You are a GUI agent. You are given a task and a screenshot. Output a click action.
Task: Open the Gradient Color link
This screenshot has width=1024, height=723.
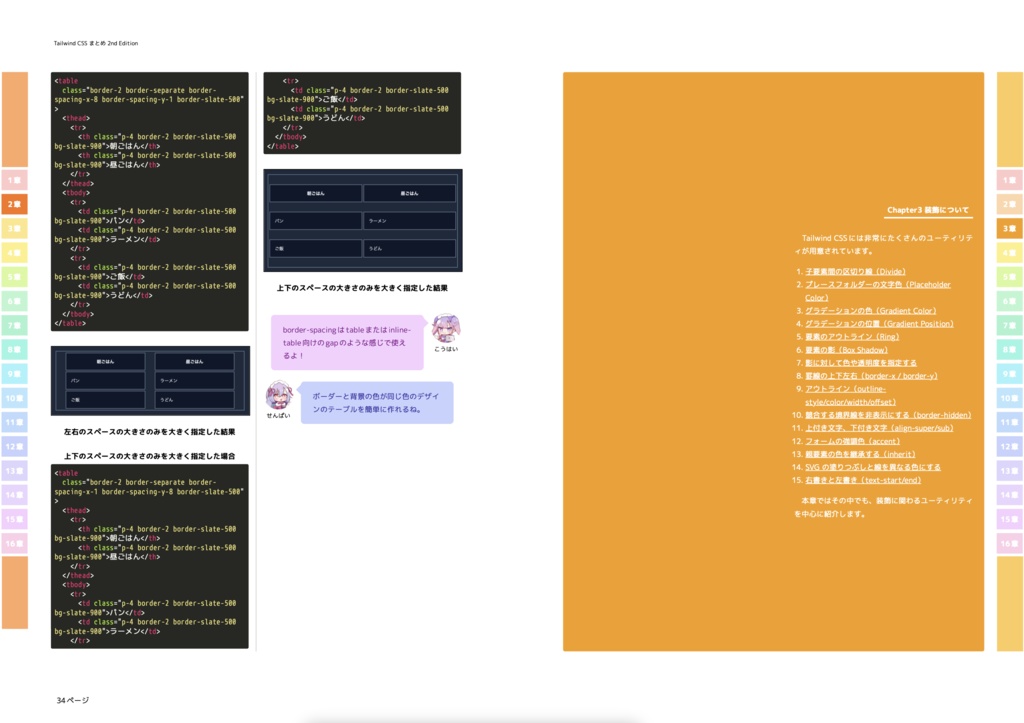[869, 311]
